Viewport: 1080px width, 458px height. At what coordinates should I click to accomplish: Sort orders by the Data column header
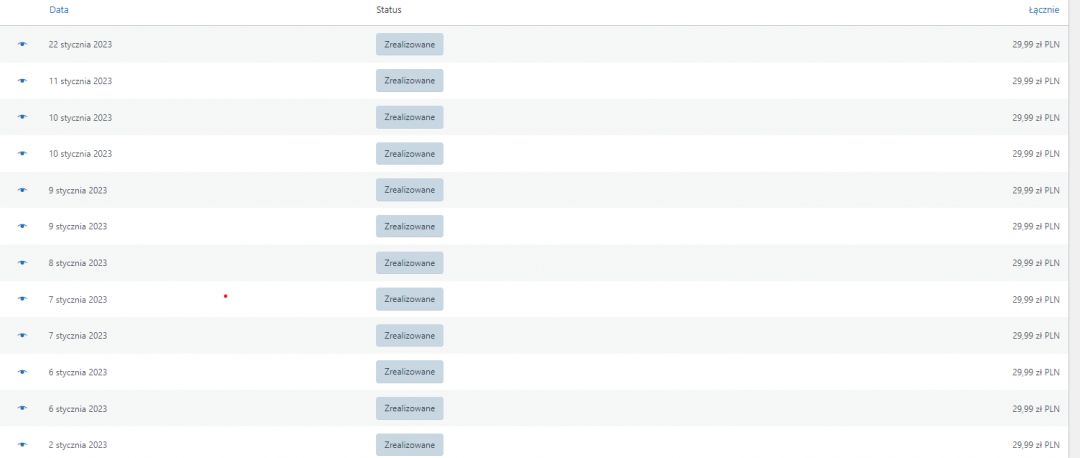[x=58, y=9]
